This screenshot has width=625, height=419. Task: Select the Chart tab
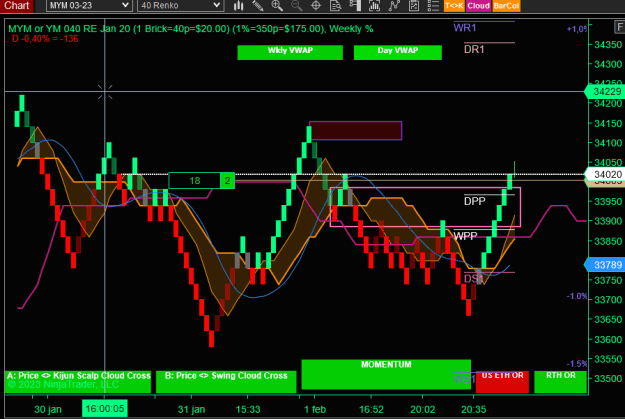[x=16, y=6]
